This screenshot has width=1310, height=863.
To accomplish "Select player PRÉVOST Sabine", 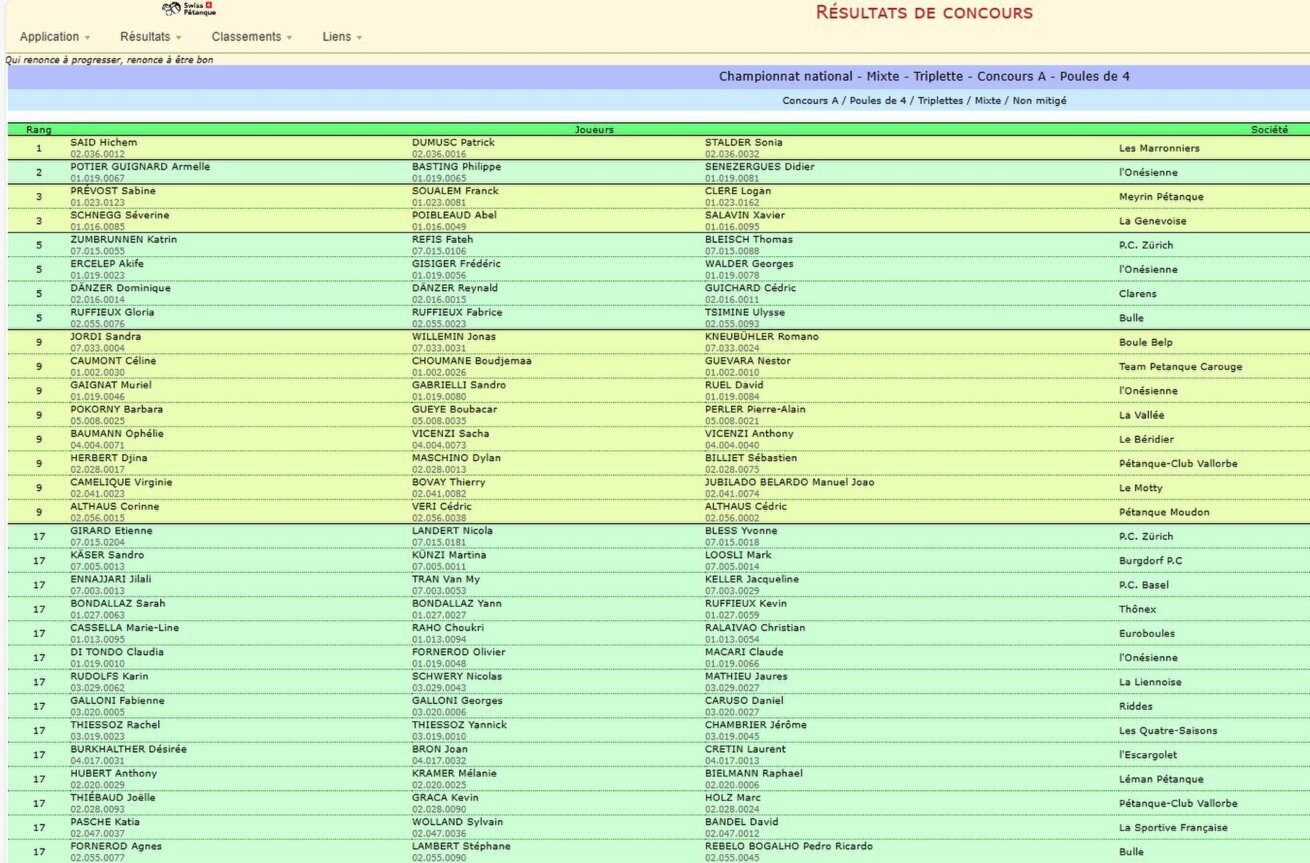I will [113, 191].
